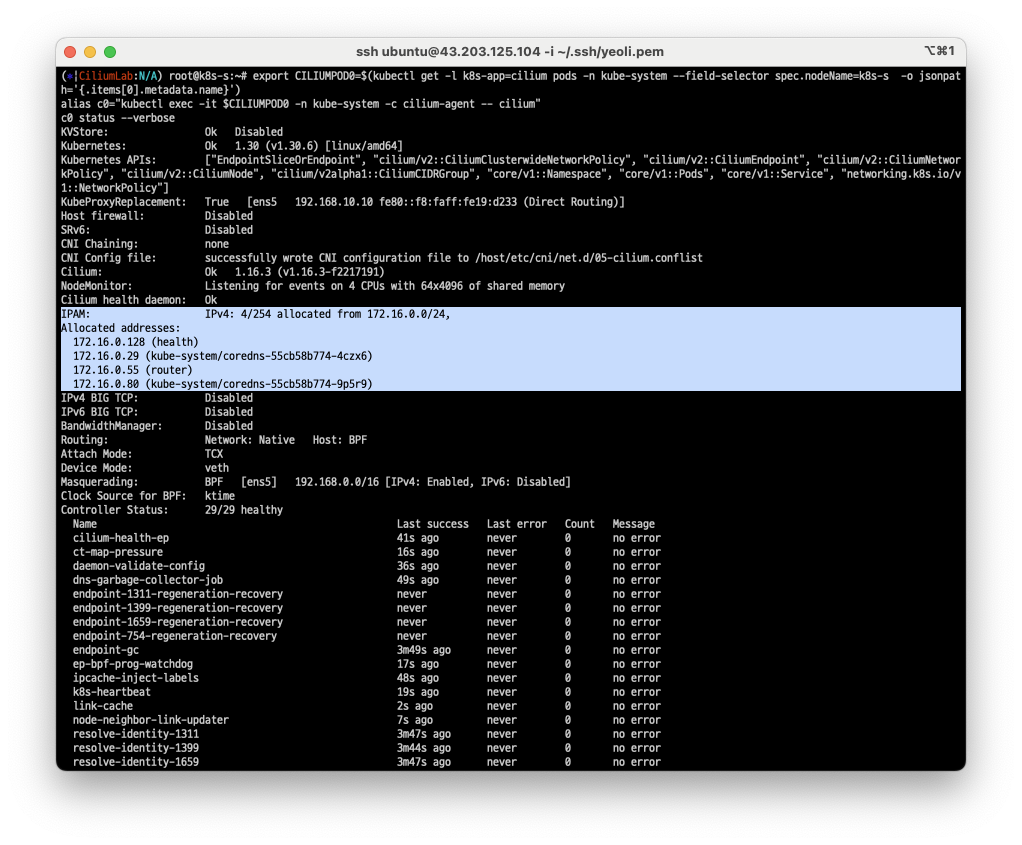The height and width of the screenshot is (845, 1022).
Task: Click the 'BandwidthManager:' label
Action: pyautogui.click(x=111, y=426)
